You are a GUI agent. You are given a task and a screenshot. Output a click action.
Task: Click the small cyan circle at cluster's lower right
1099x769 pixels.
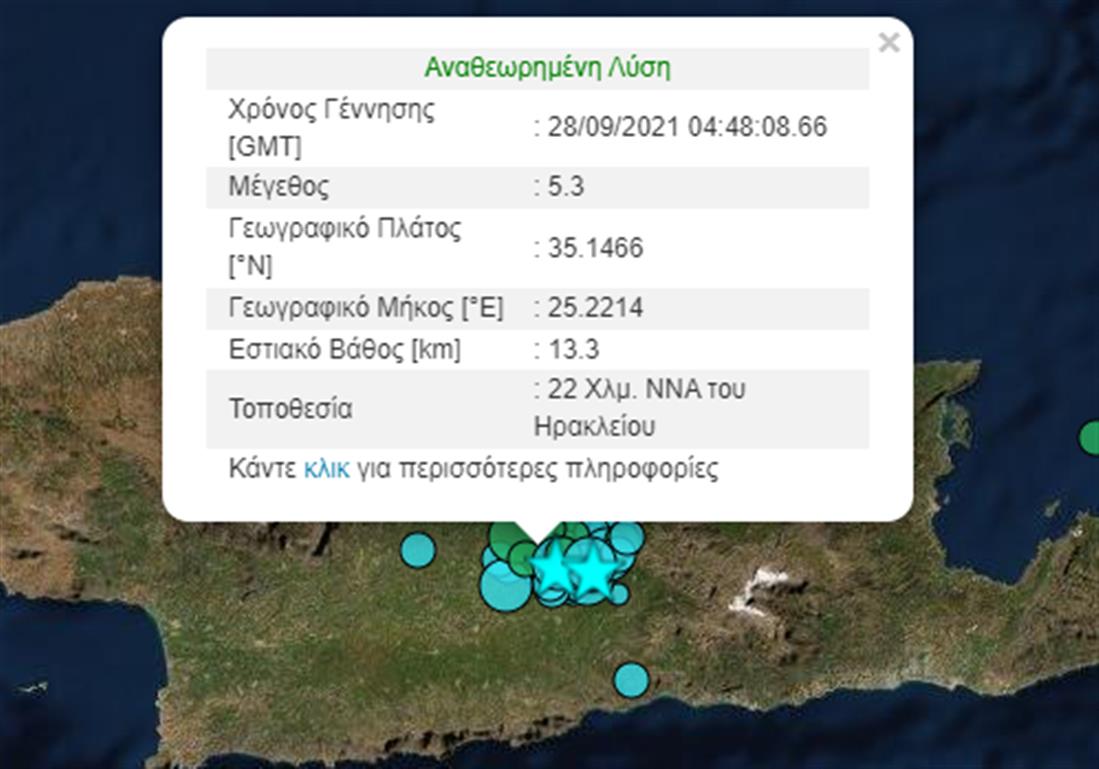tap(619, 594)
